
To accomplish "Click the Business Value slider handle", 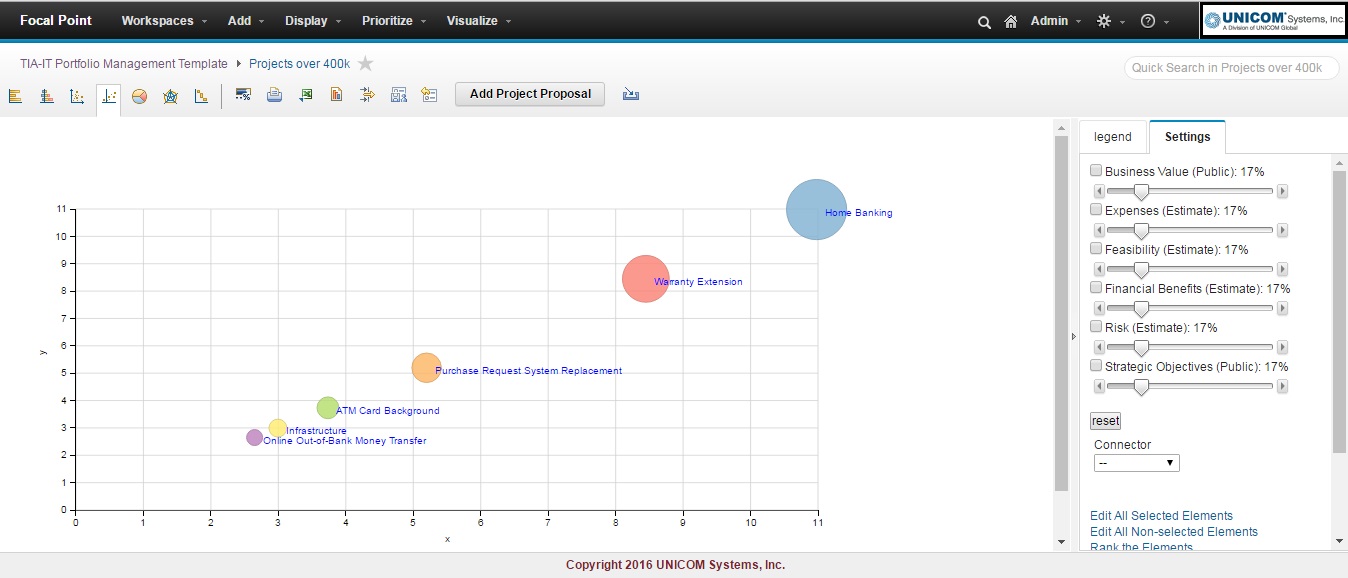I will pos(1140,191).
